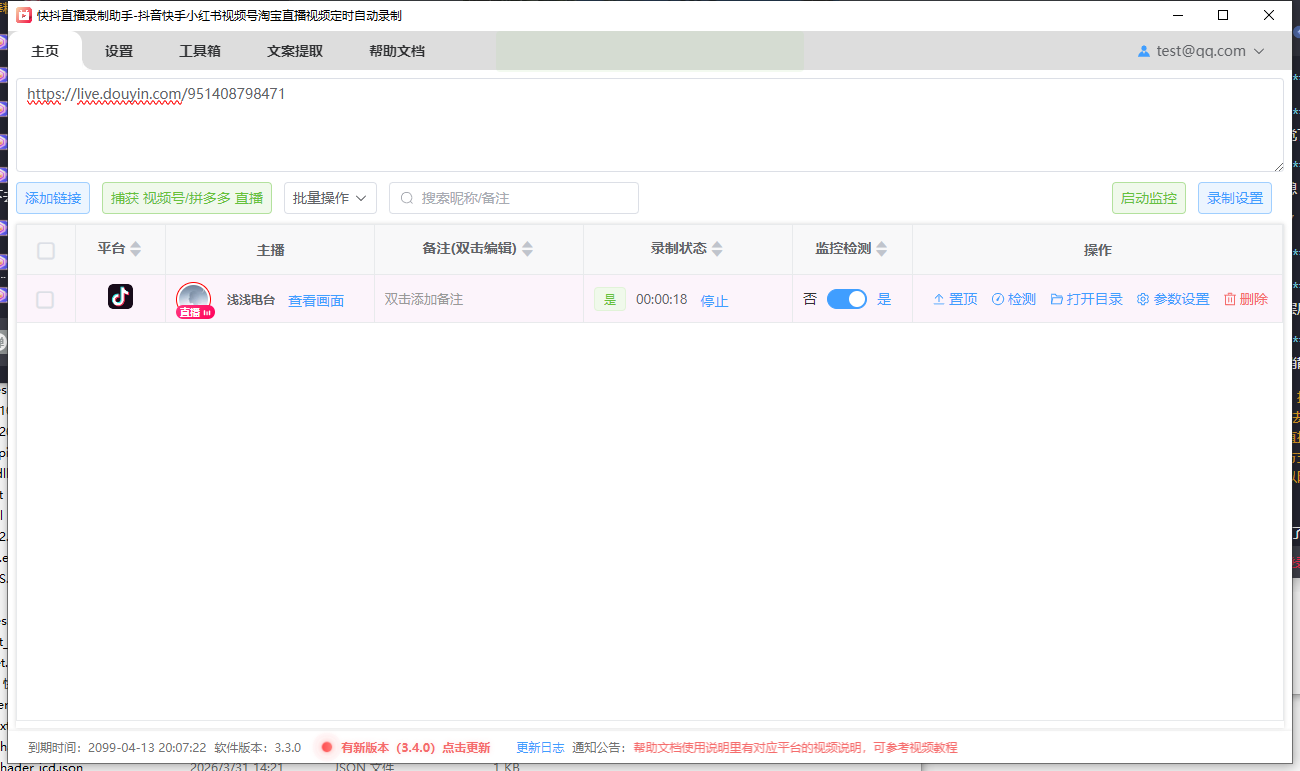
Task: Click the 是 label right of the monitor switch
Action: click(884, 299)
